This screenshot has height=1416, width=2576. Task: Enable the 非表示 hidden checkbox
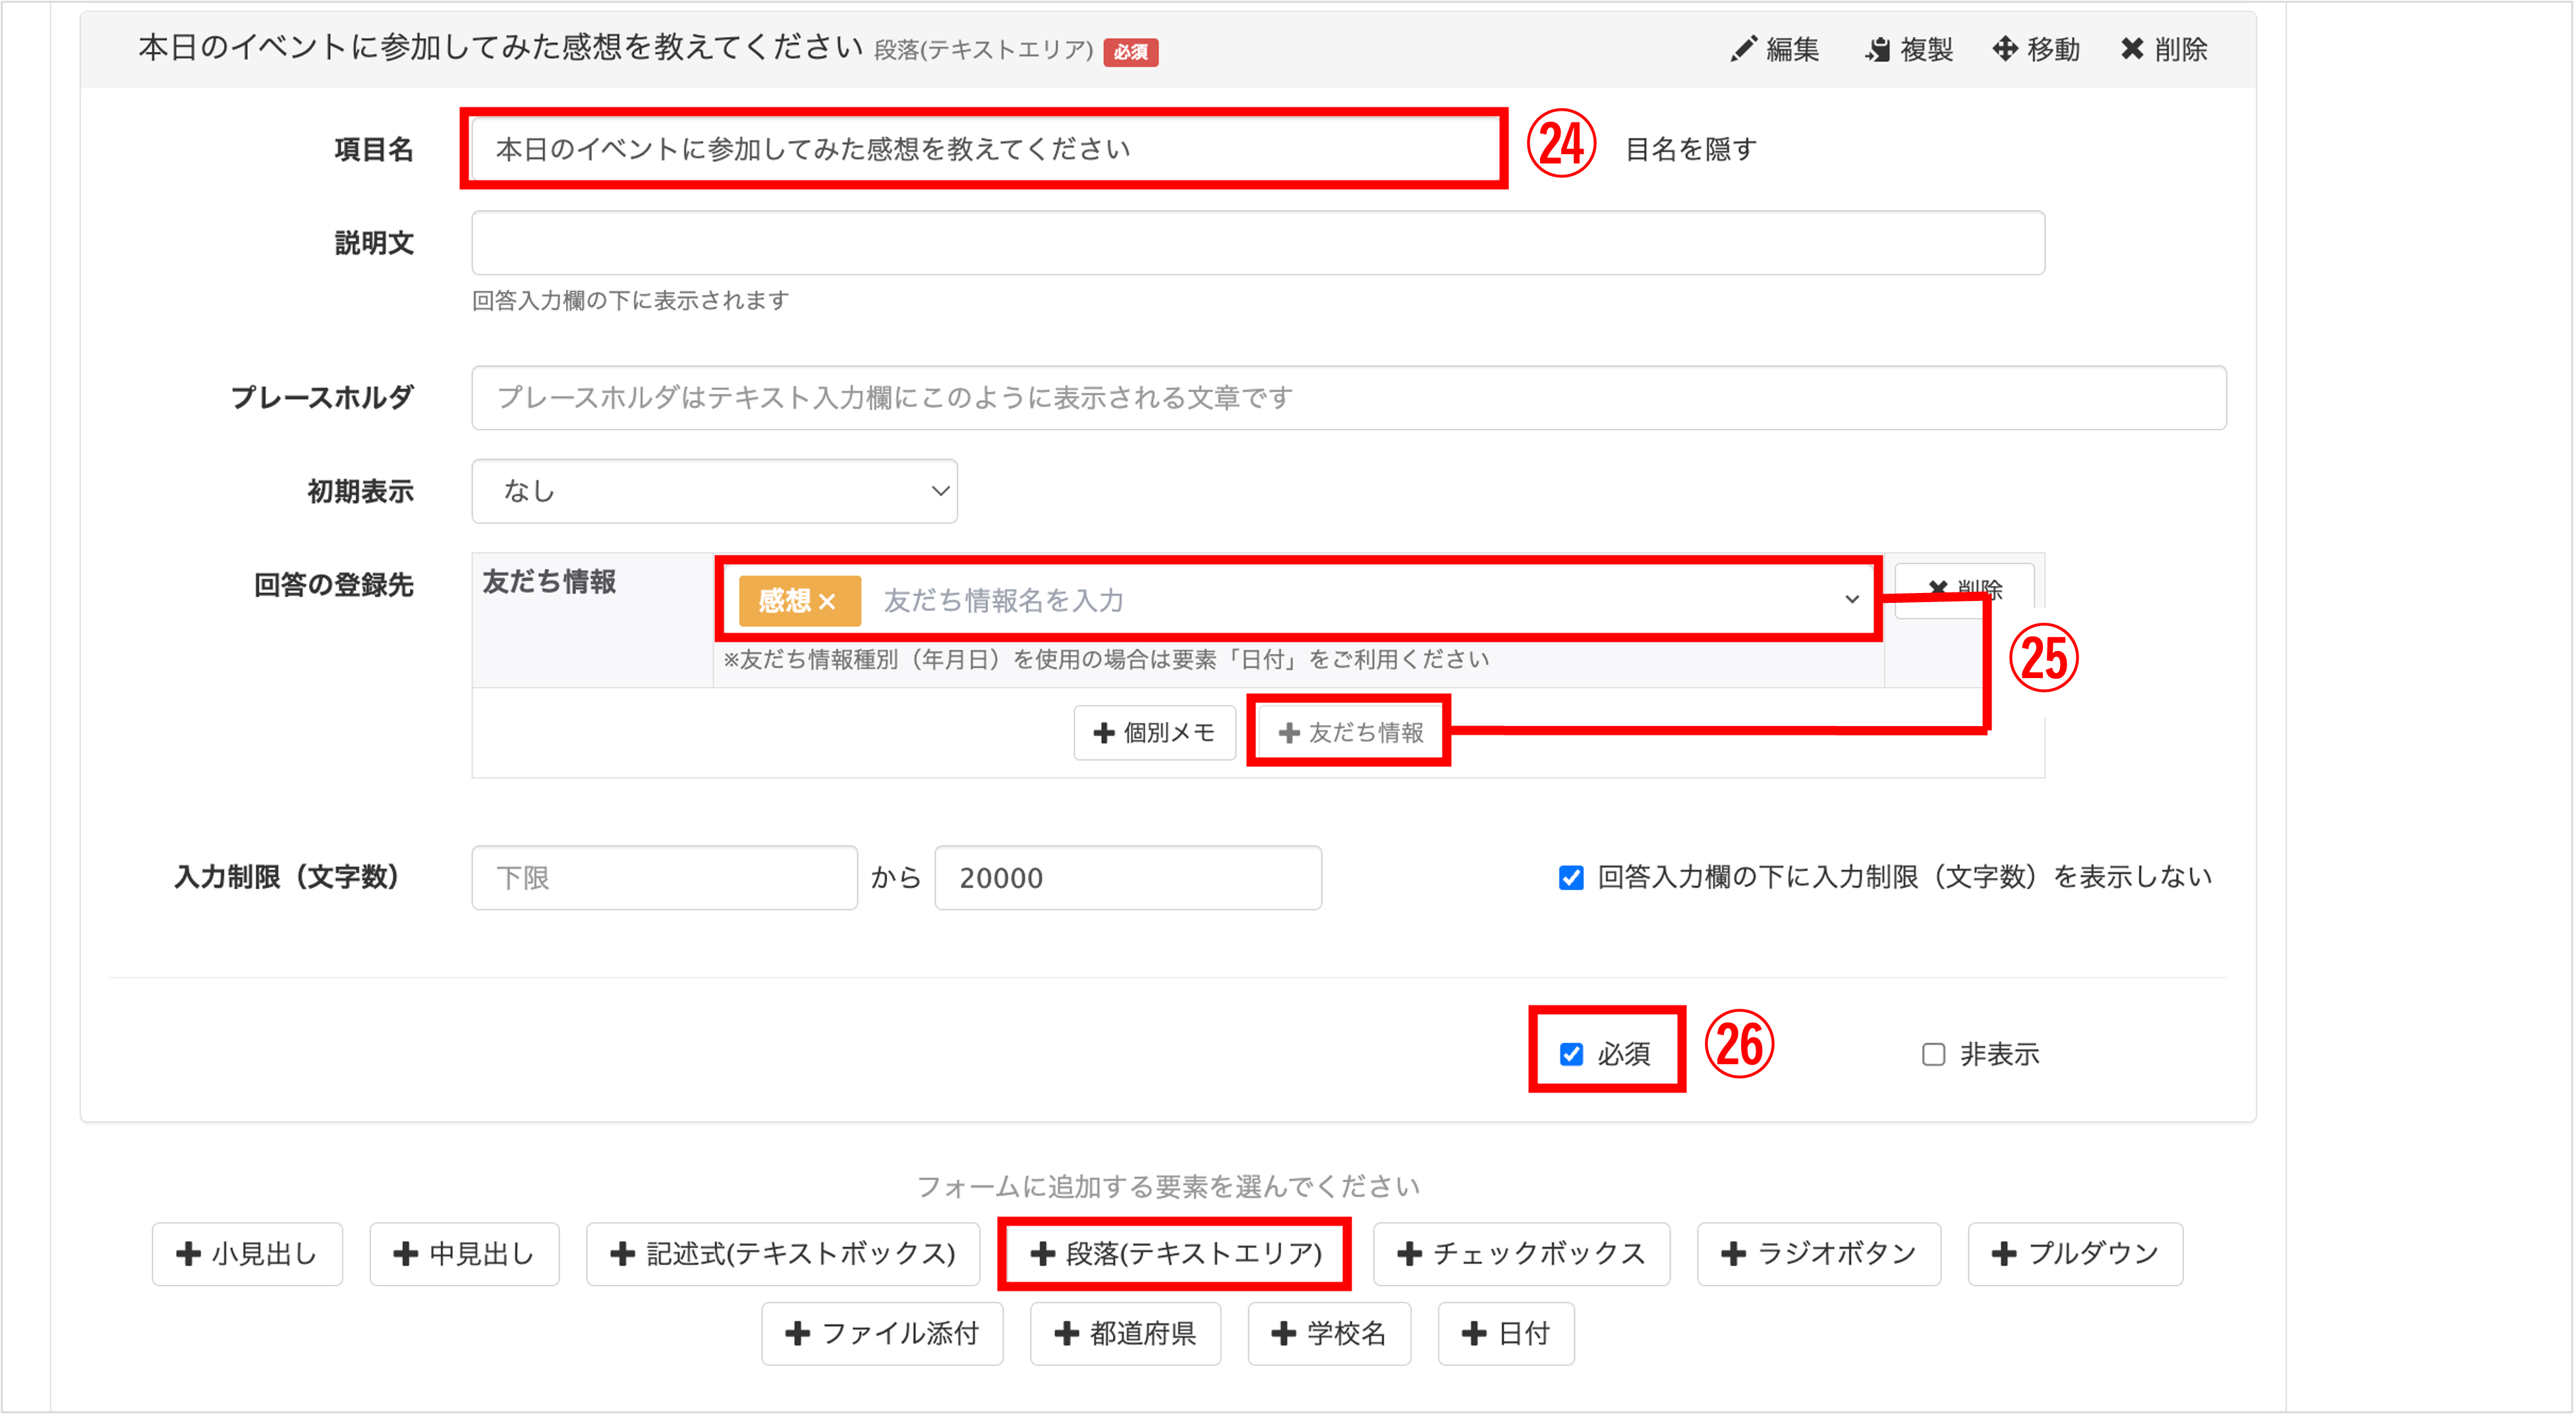click(x=1933, y=1054)
